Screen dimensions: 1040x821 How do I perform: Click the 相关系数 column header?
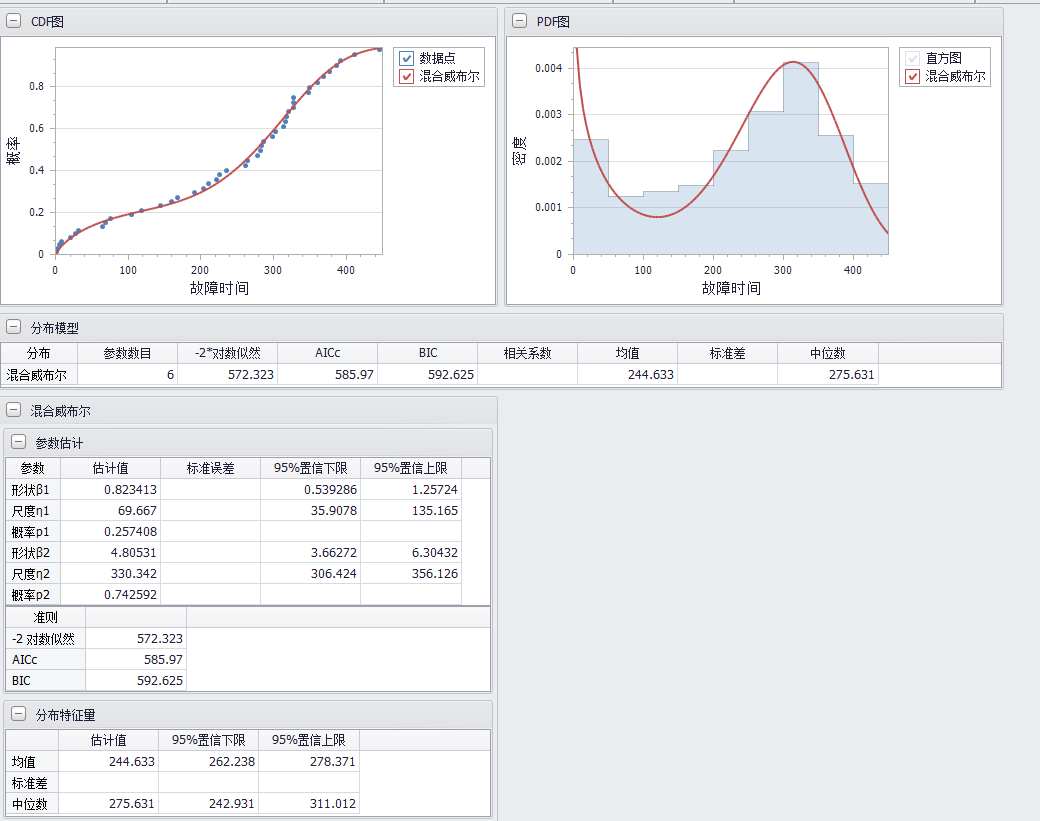point(527,353)
